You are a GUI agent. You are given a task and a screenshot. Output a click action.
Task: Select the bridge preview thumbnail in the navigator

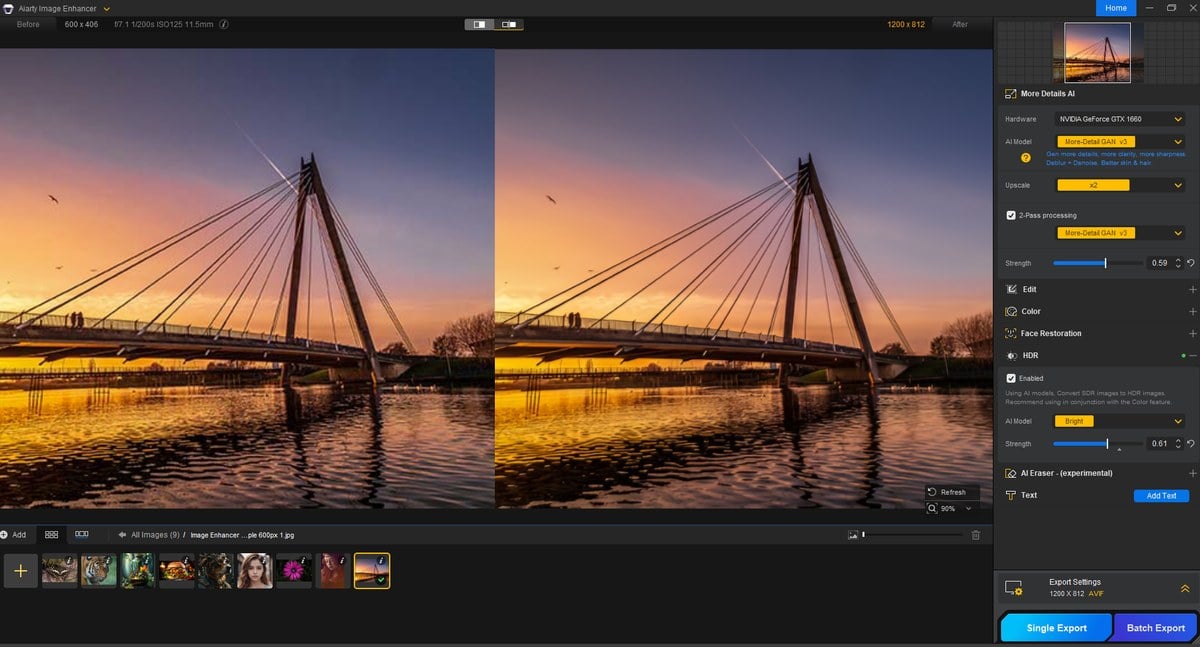1097,52
